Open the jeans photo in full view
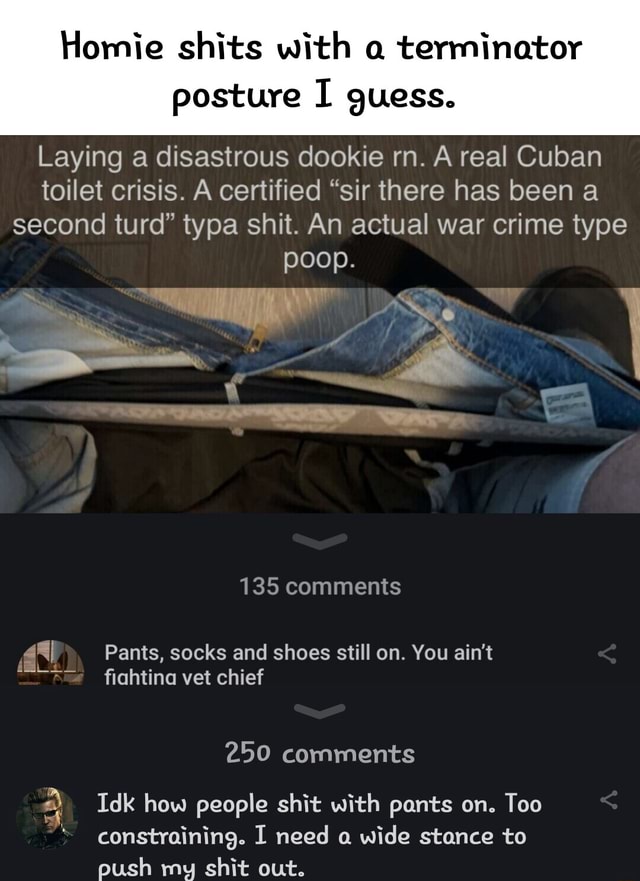This screenshot has height=881, width=640. (x=320, y=324)
